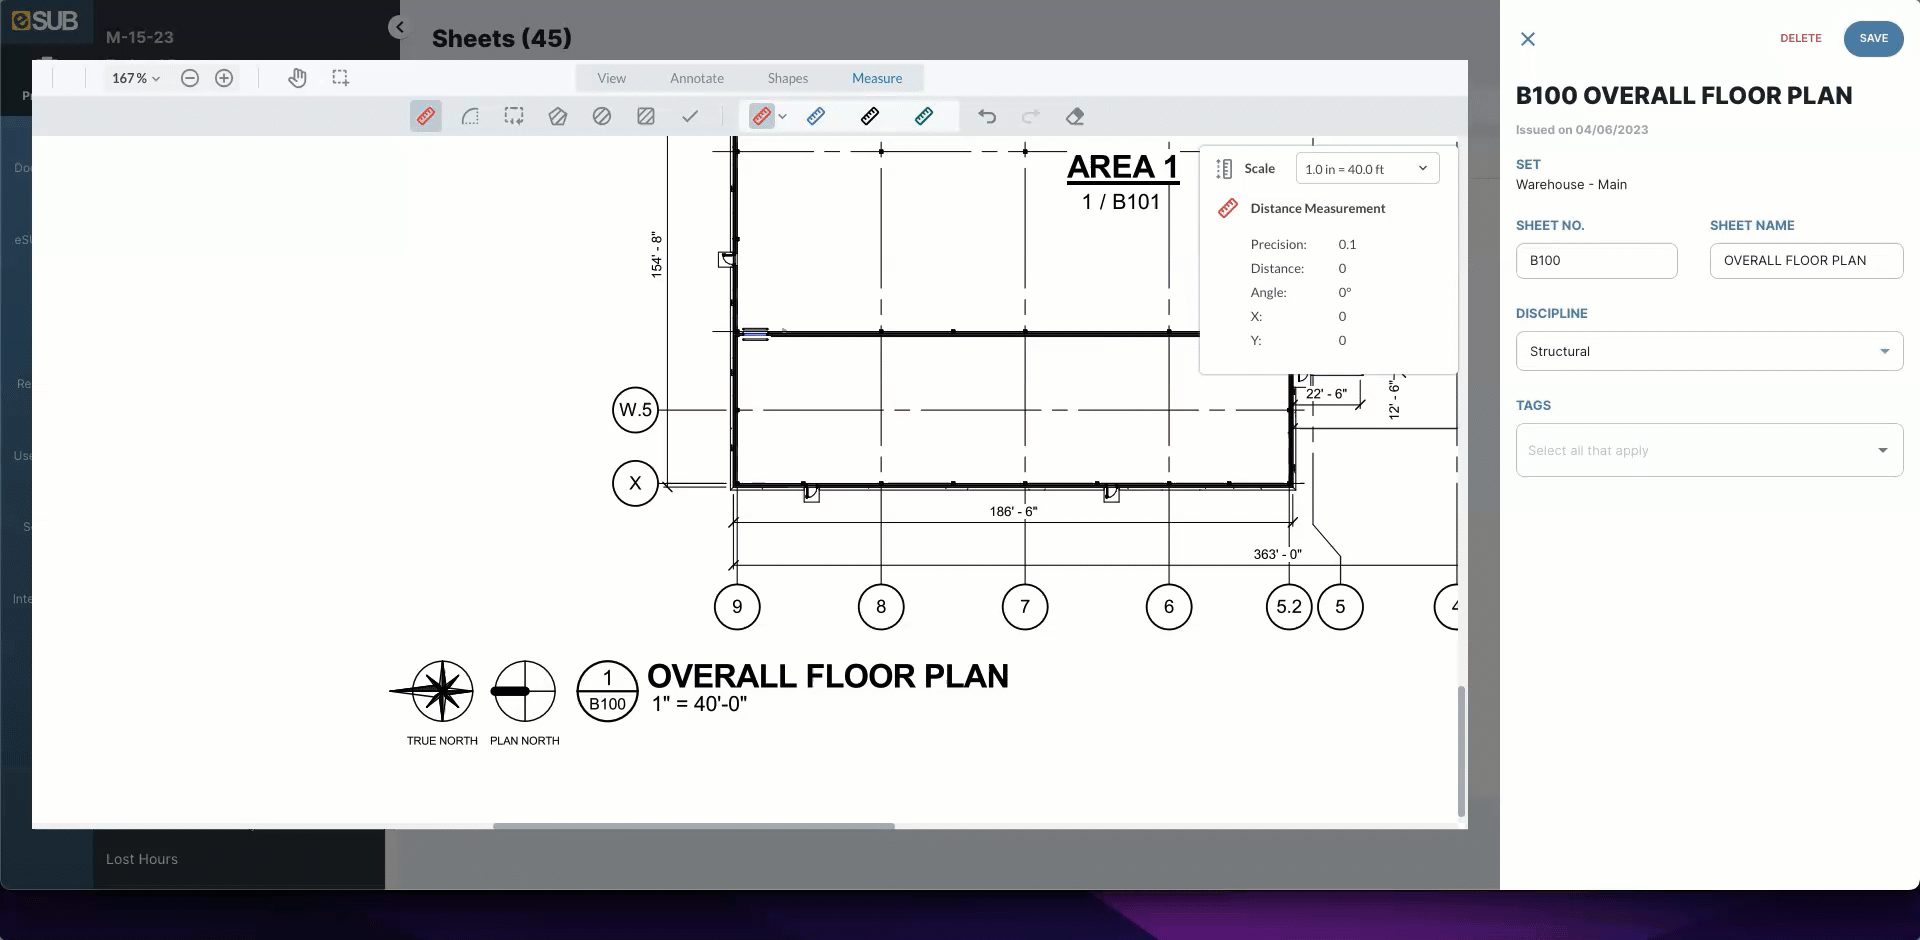1920x940 pixels.
Task: Click the True North compass symbol
Action: pyautogui.click(x=442, y=691)
